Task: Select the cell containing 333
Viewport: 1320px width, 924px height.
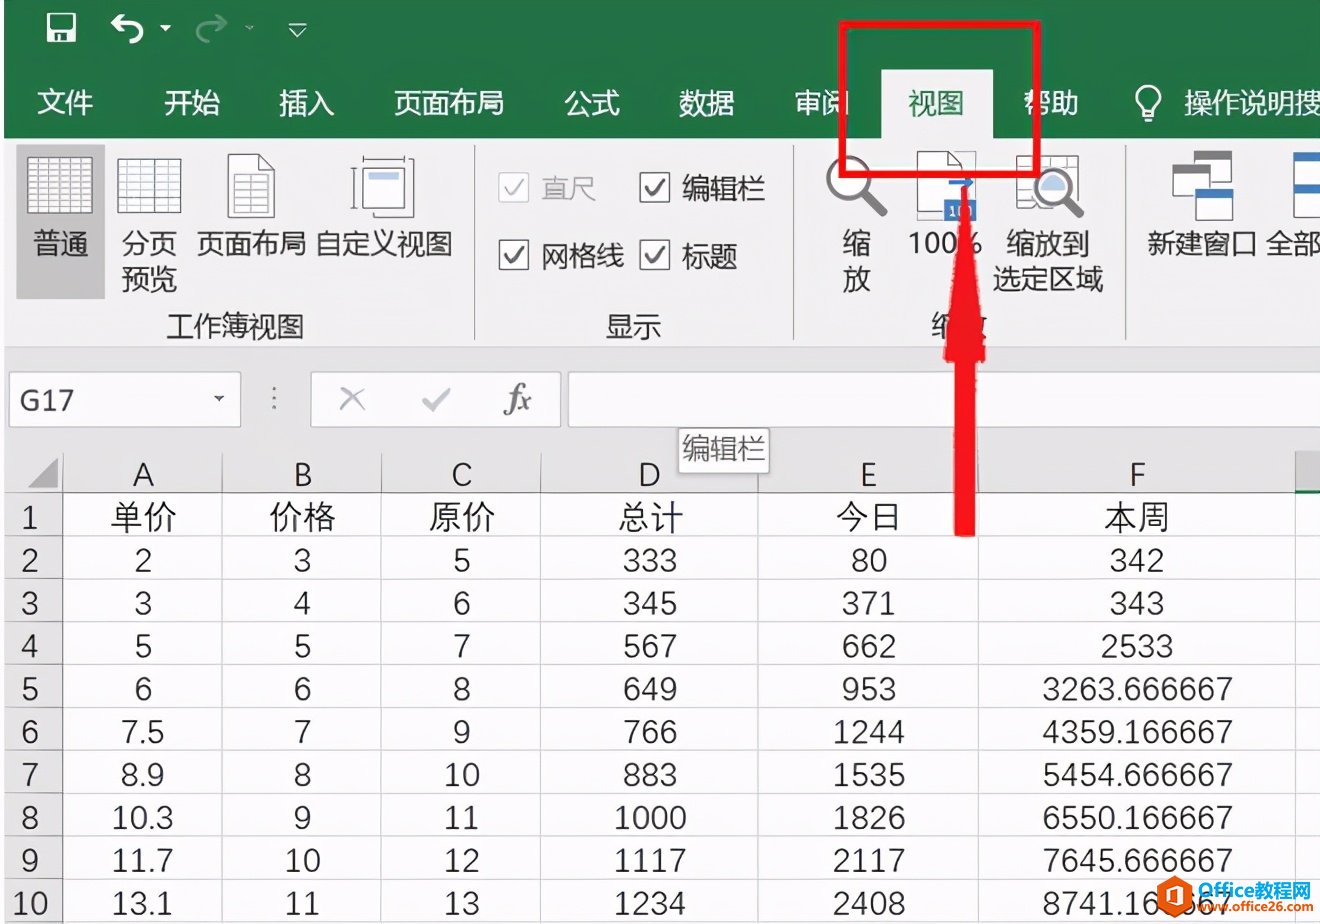Action: [650, 560]
